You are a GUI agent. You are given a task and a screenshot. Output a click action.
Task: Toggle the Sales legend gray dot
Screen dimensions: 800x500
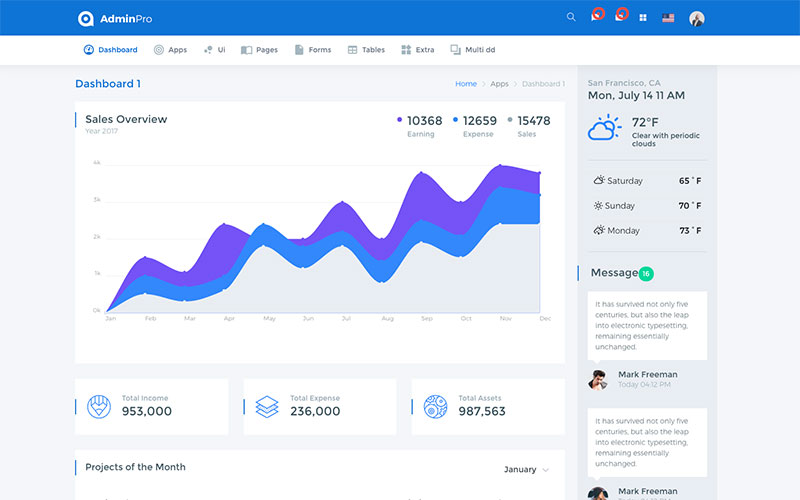[x=510, y=119]
